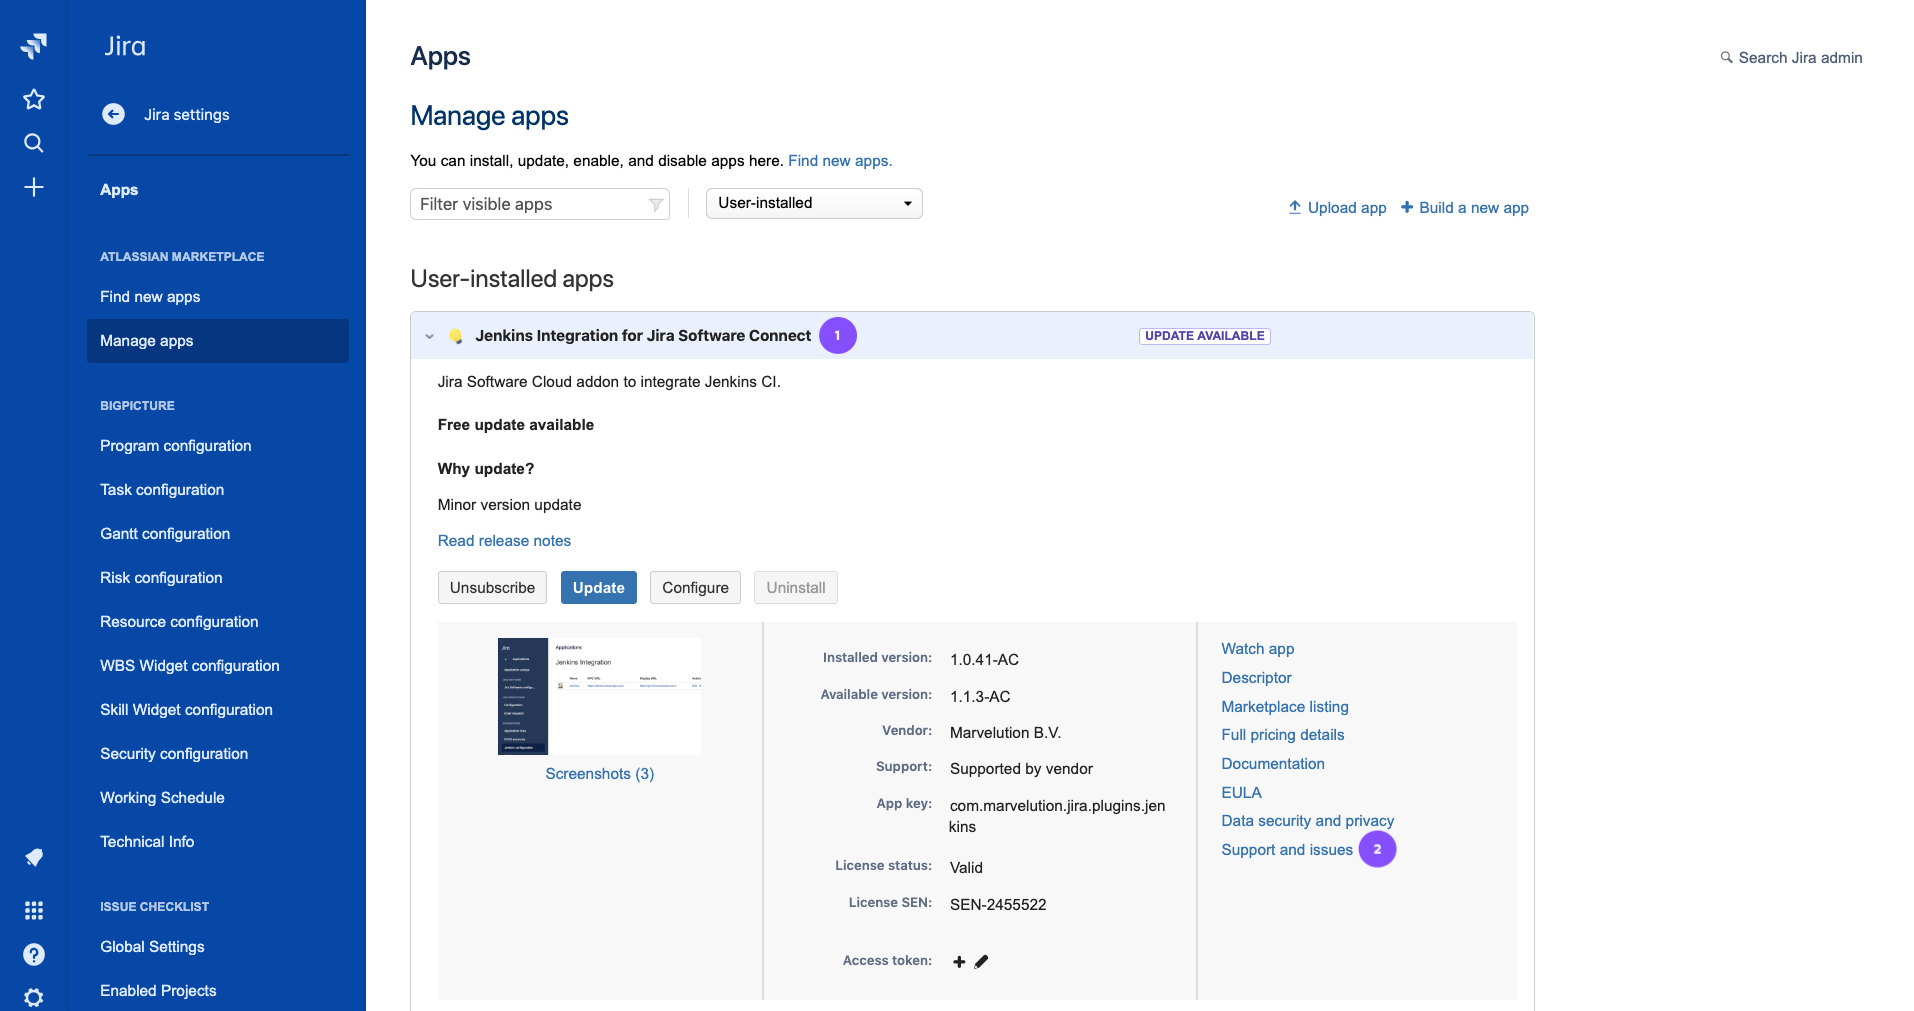The image size is (1914, 1011).
Task: Open Full pricing details link
Action: pyautogui.click(x=1283, y=735)
